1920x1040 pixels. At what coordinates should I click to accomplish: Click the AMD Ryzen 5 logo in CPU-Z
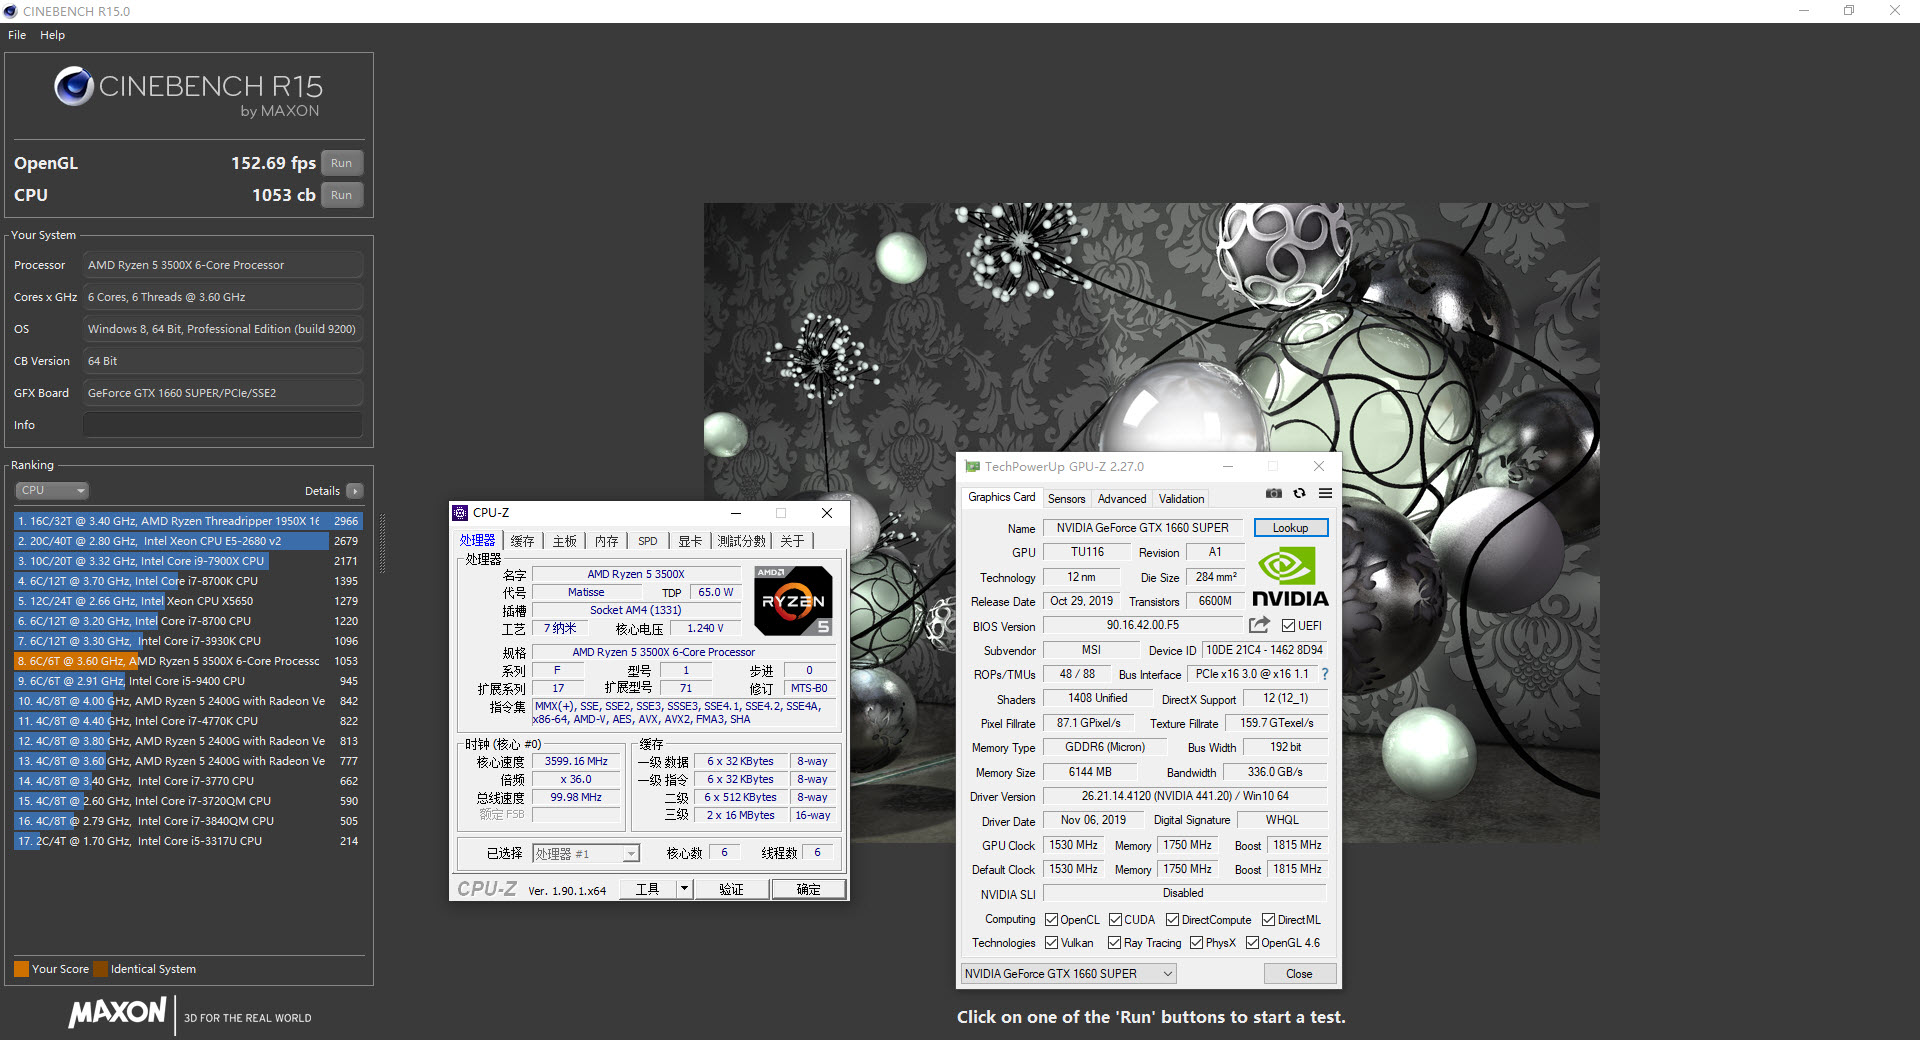coord(793,601)
